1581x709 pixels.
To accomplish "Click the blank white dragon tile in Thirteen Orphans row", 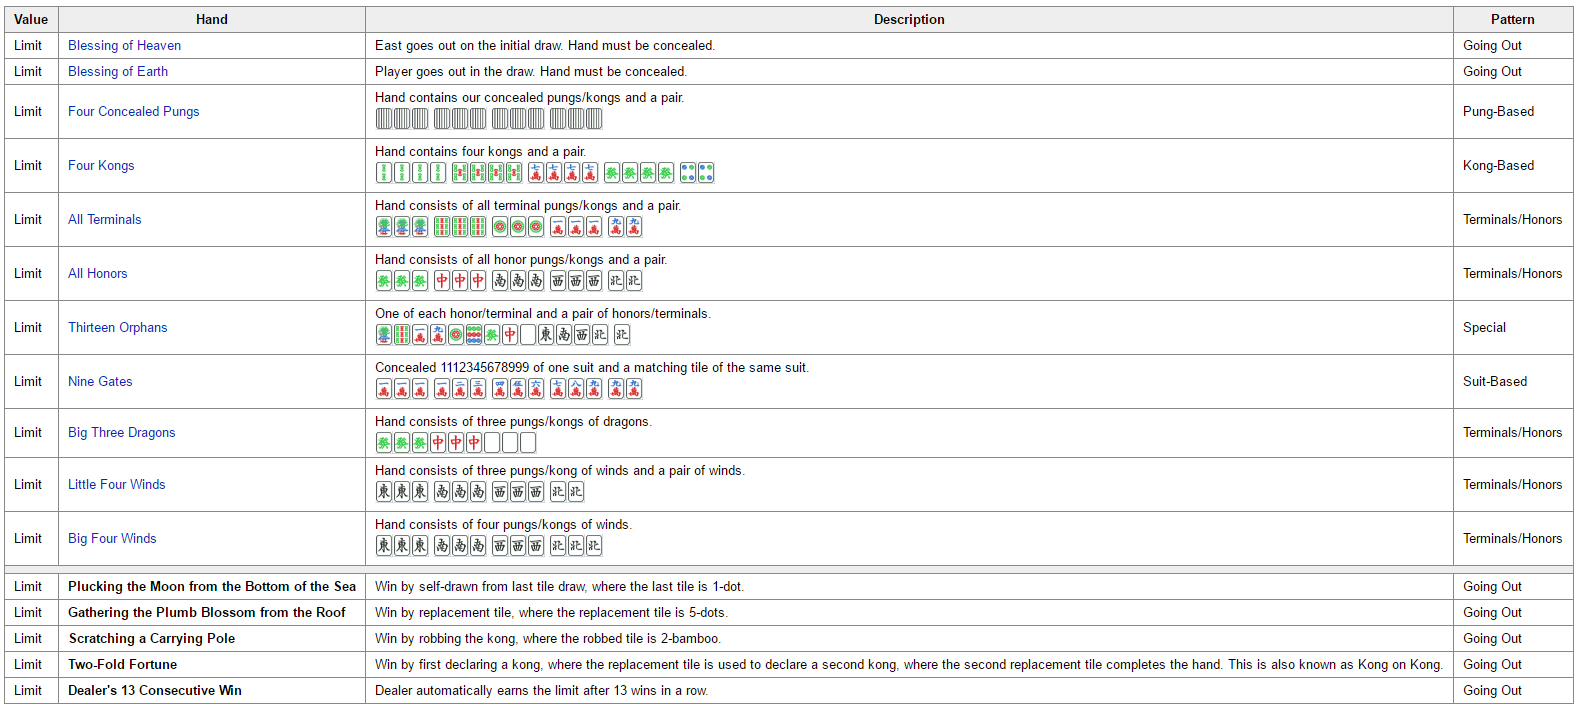I will pos(528,335).
